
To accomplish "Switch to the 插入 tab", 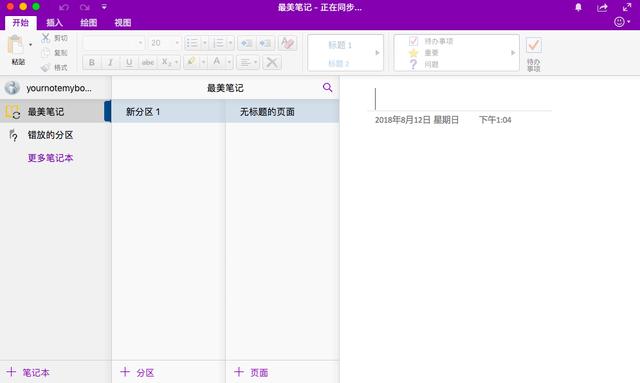I will point(54,22).
